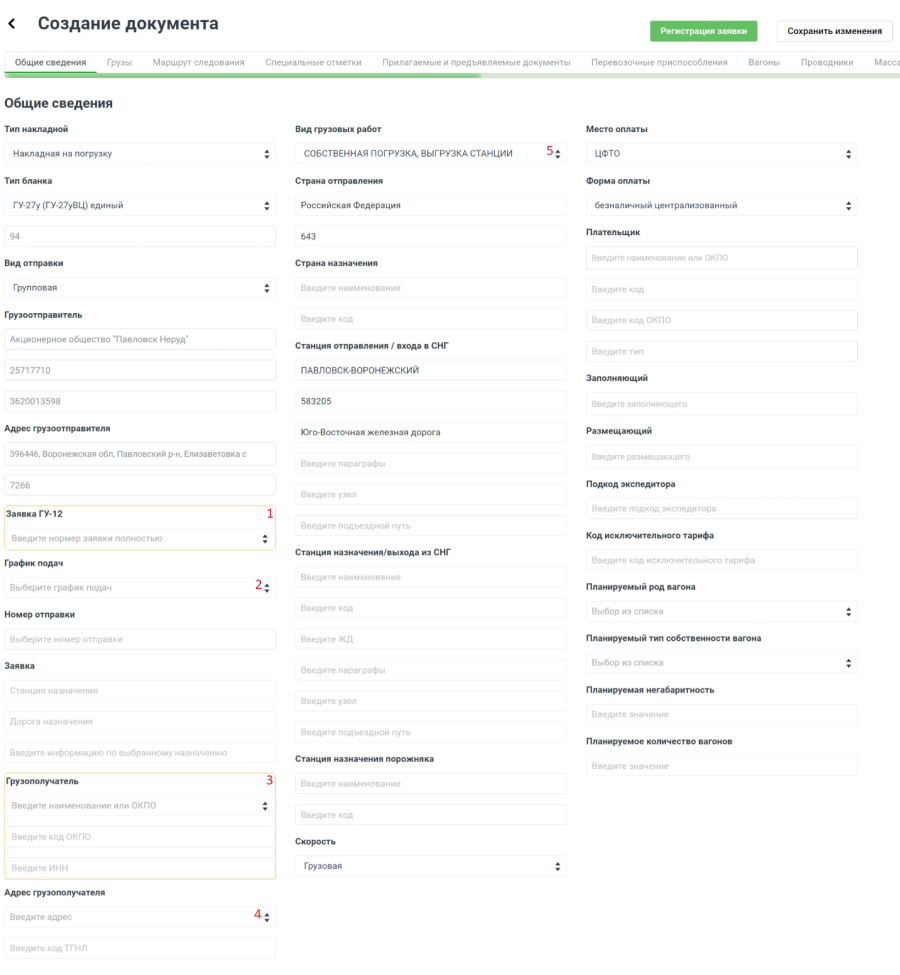The height and width of the screenshot is (975, 900).
Task: Click the Заявка ГУ-12 number field
Action: click(x=130, y=539)
